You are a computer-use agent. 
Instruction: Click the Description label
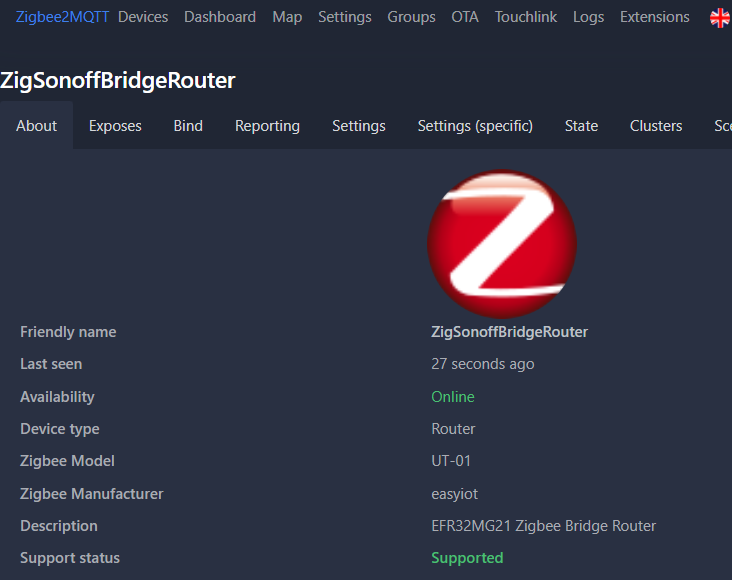pyautogui.click(x=59, y=526)
